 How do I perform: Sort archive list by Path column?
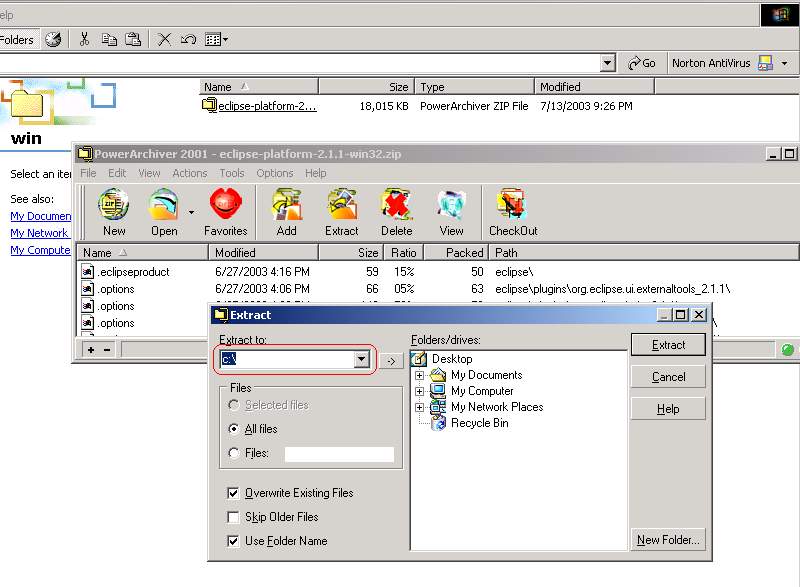[643, 252]
